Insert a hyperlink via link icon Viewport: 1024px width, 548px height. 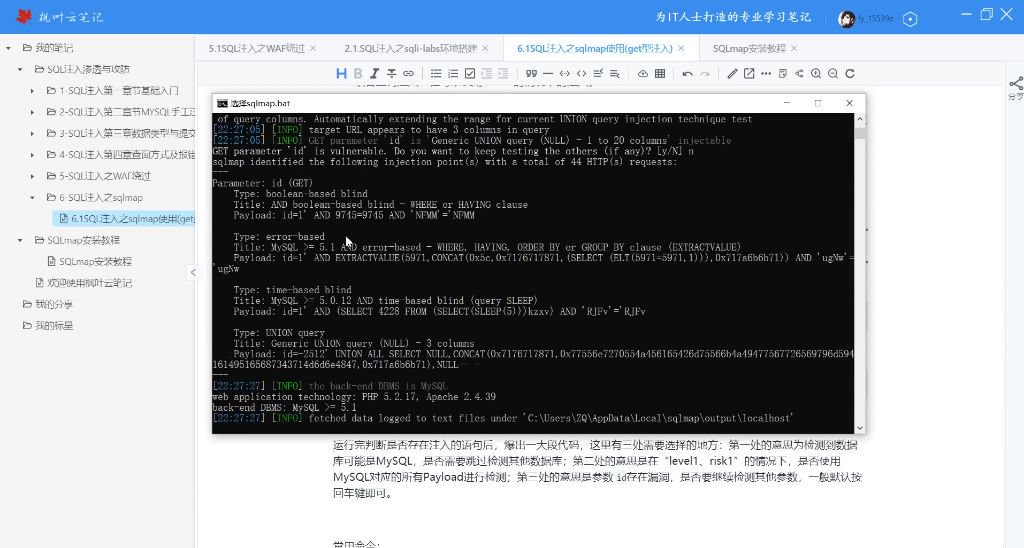pyautogui.click(x=408, y=74)
